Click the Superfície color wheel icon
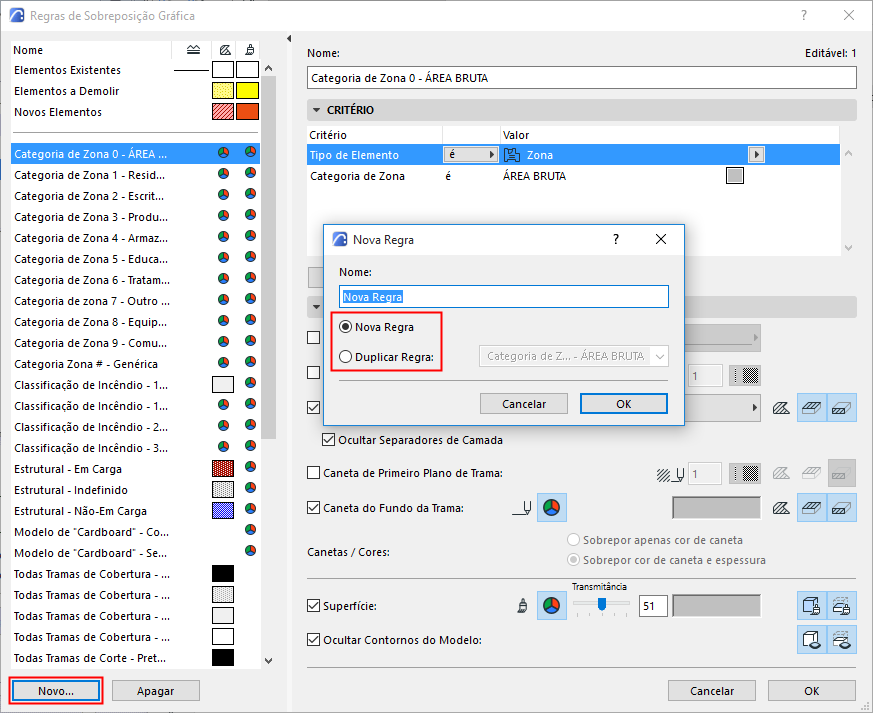873x713 pixels. [x=552, y=606]
